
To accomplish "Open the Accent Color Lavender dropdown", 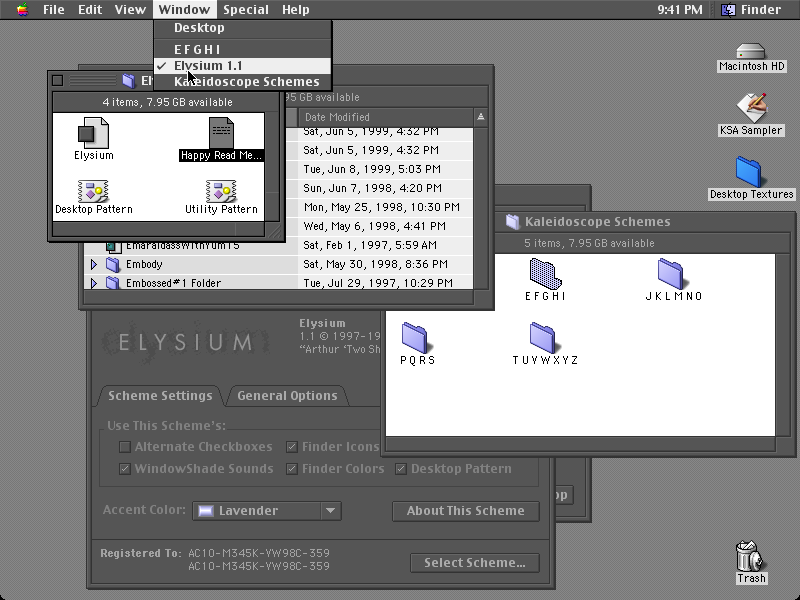I will click(x=267, y=511).
